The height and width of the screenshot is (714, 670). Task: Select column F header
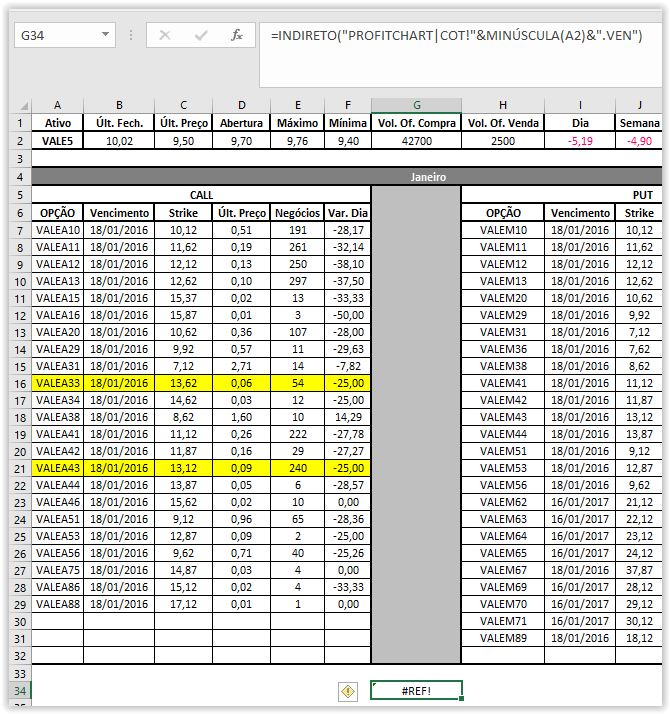tap(348, 105)
